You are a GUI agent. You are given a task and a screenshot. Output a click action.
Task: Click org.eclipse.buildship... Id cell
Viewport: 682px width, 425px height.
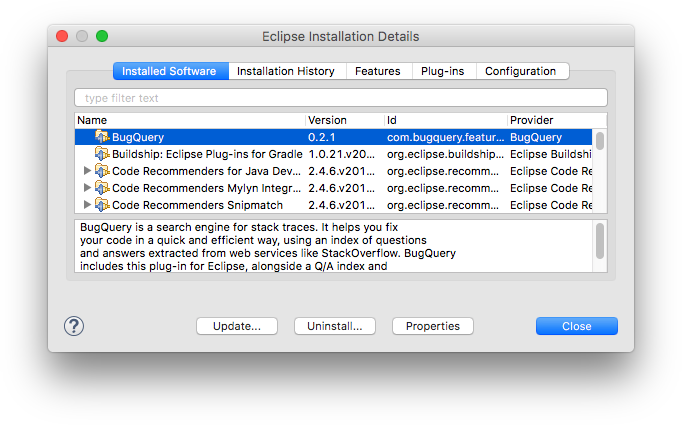(445, 154)
